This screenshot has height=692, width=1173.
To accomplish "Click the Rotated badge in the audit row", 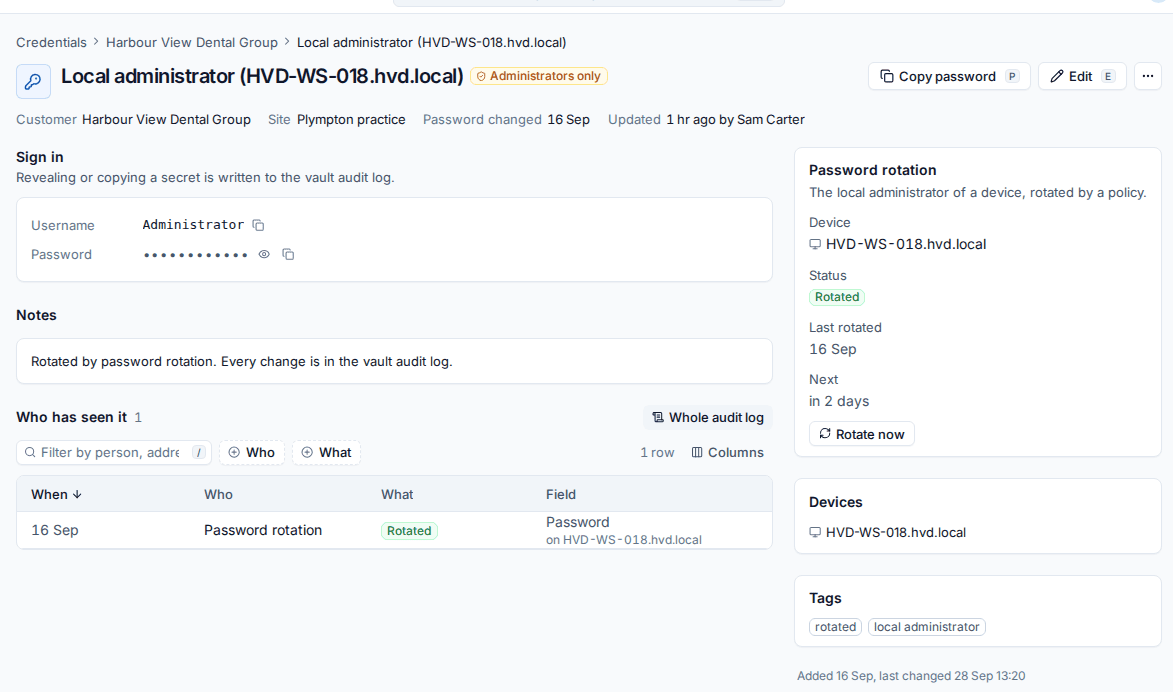I will point(409,531).
